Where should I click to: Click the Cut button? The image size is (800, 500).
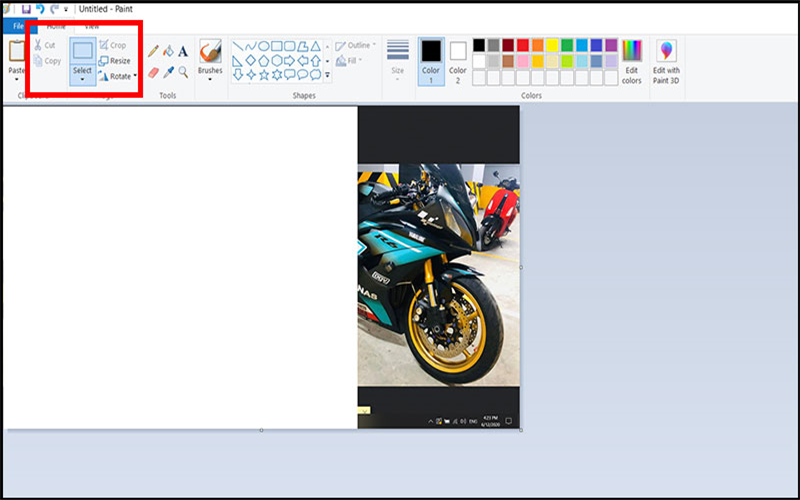(x=44, y=45)
